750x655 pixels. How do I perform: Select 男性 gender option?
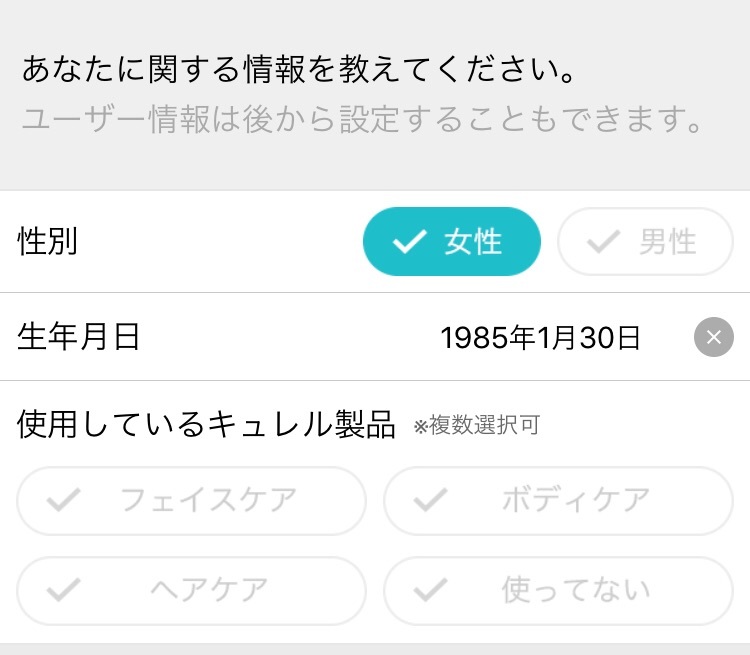click(645, 242)
